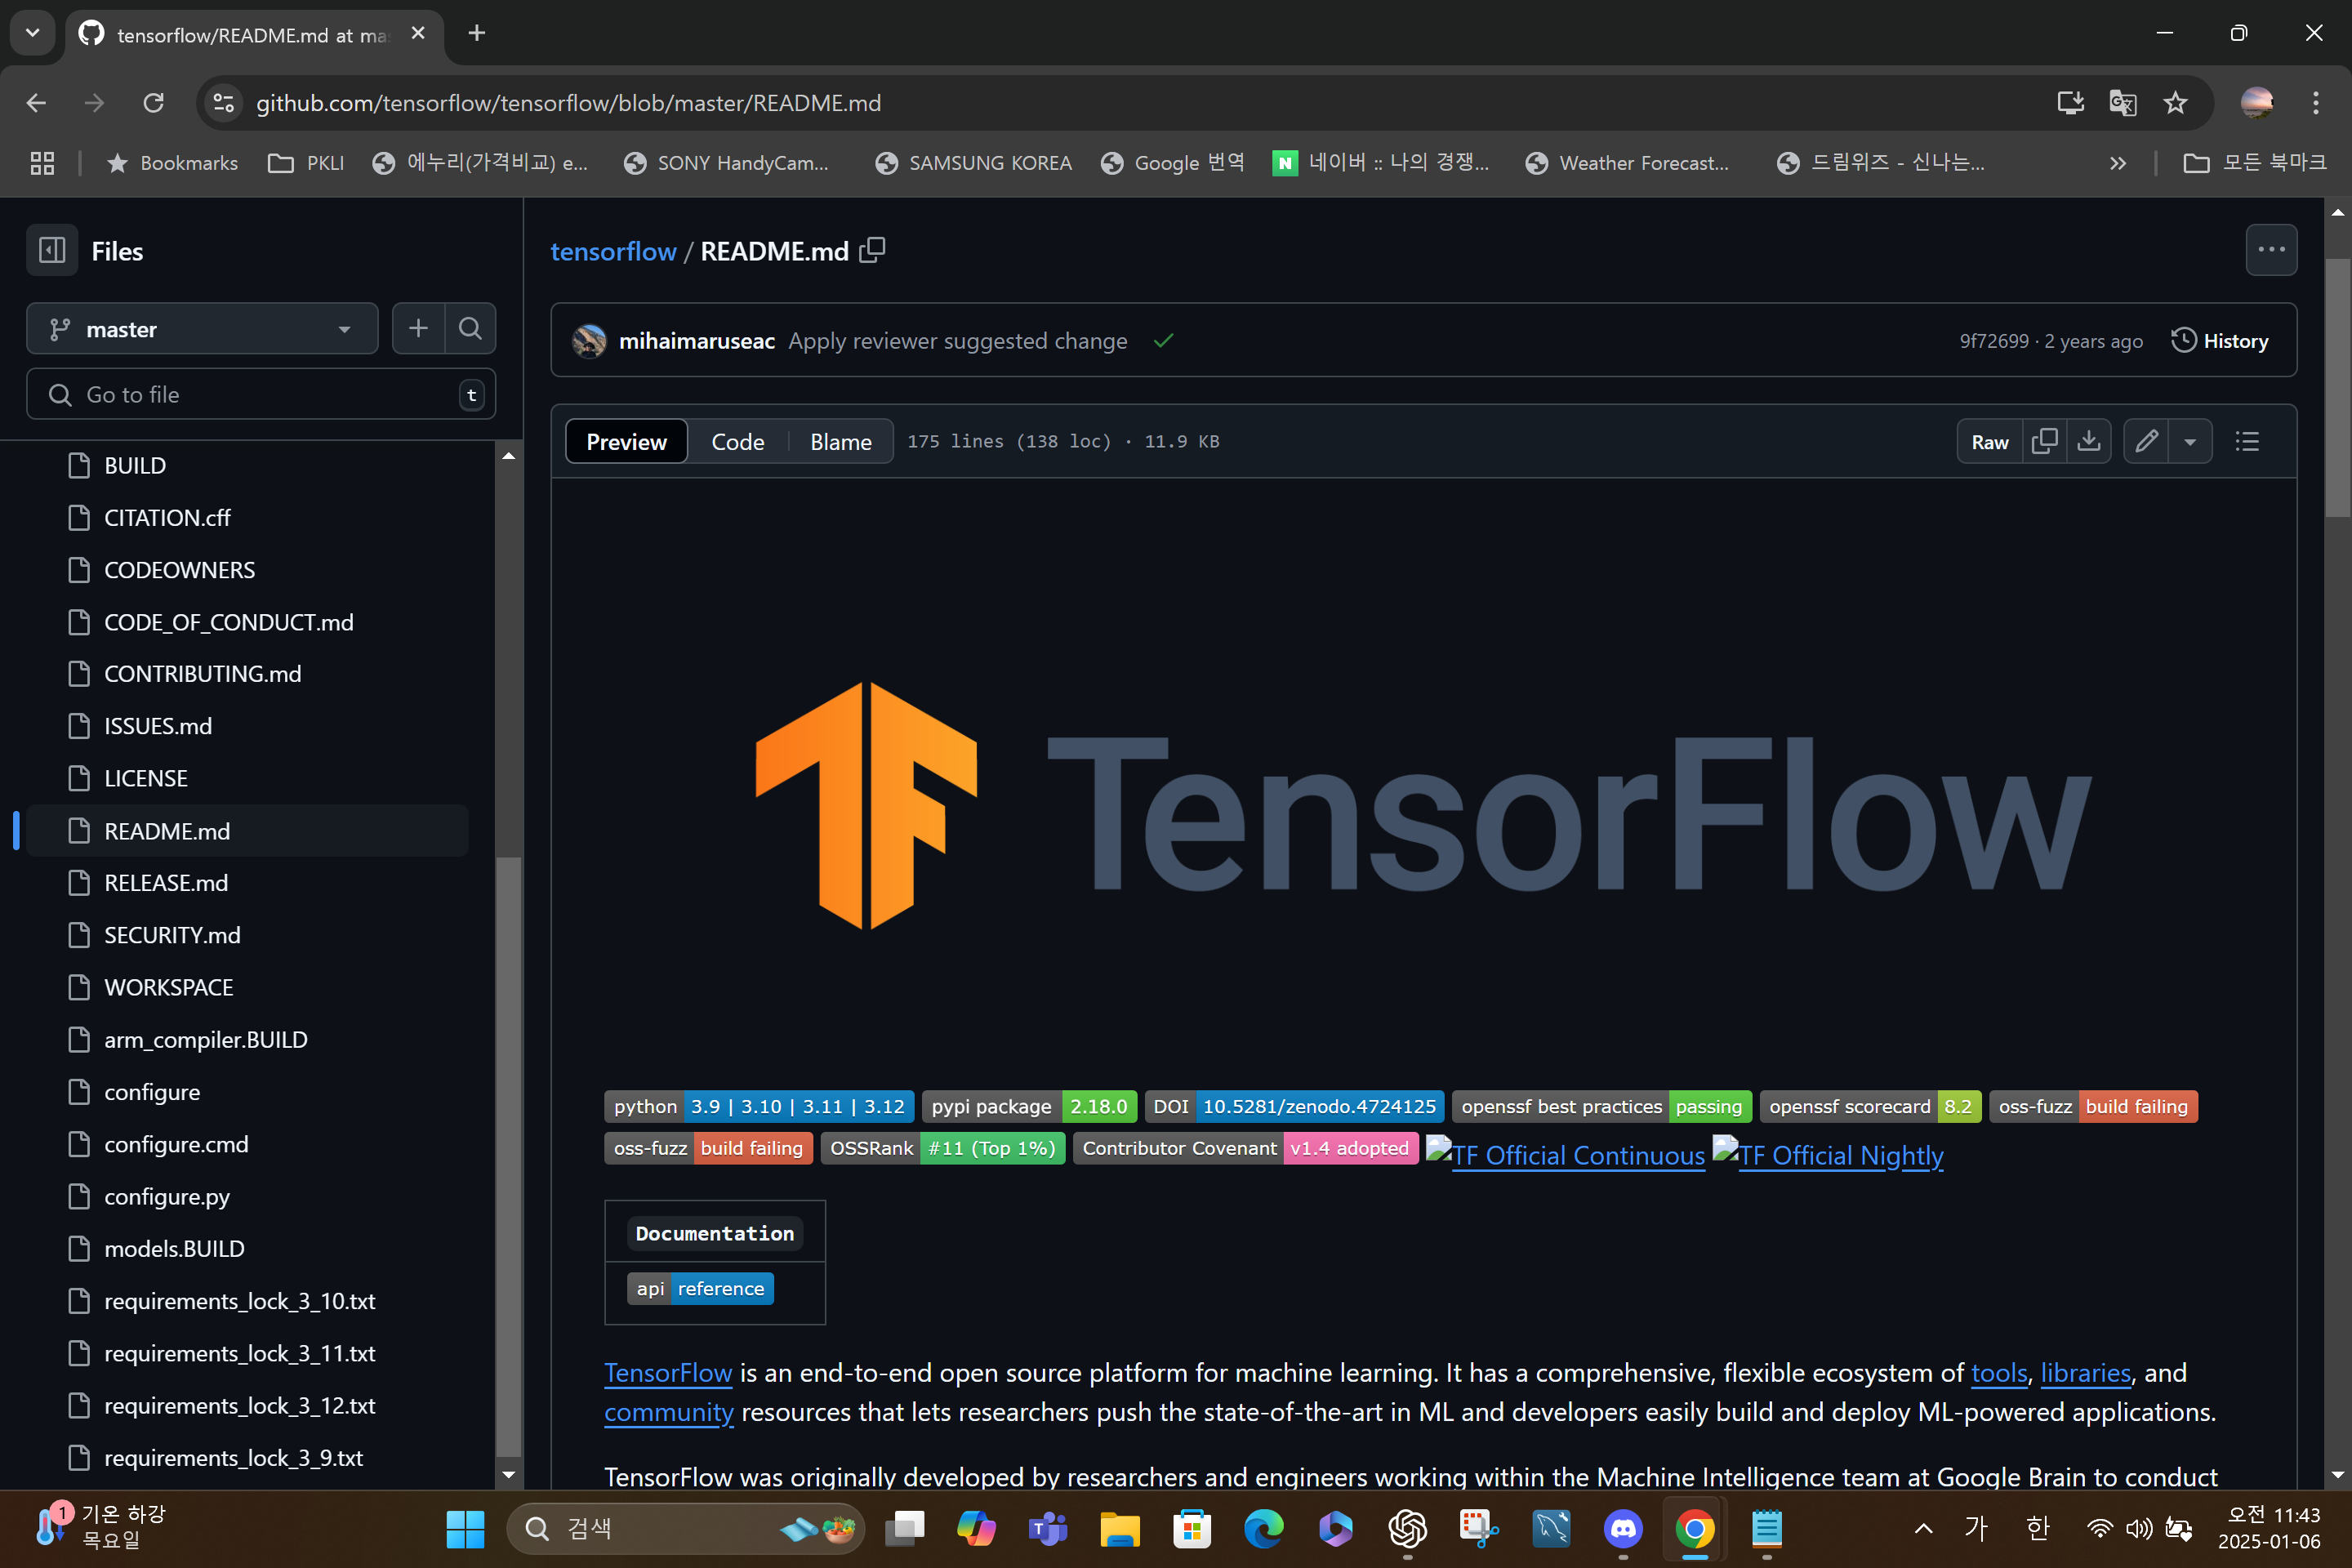Open the master branch dropdown

point(202,329)
